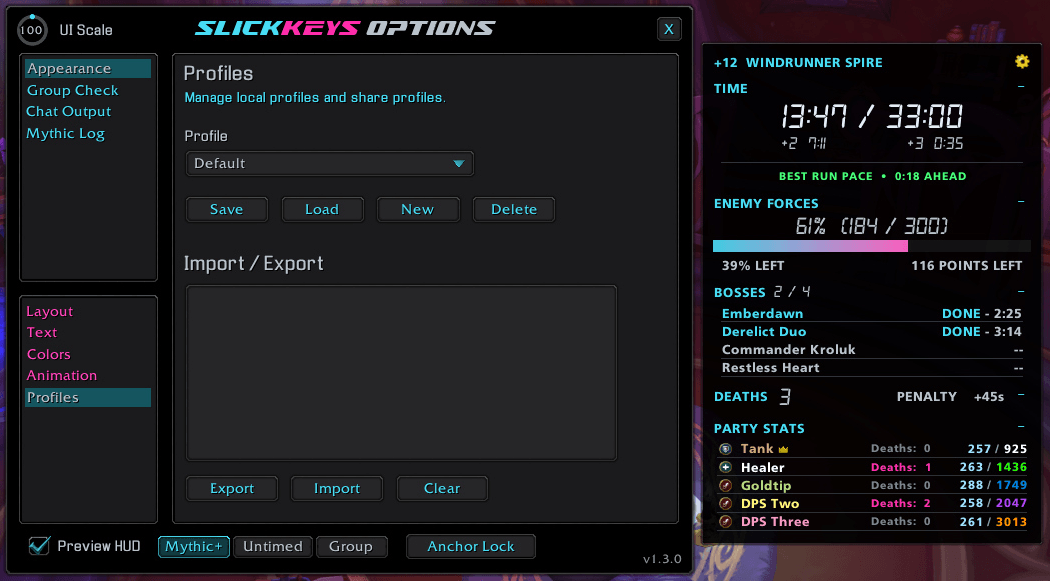Viewport: 1050px width, 581px height.
Task: Open the Profile dropdown showing Default
Action: (x=329, y=163)
